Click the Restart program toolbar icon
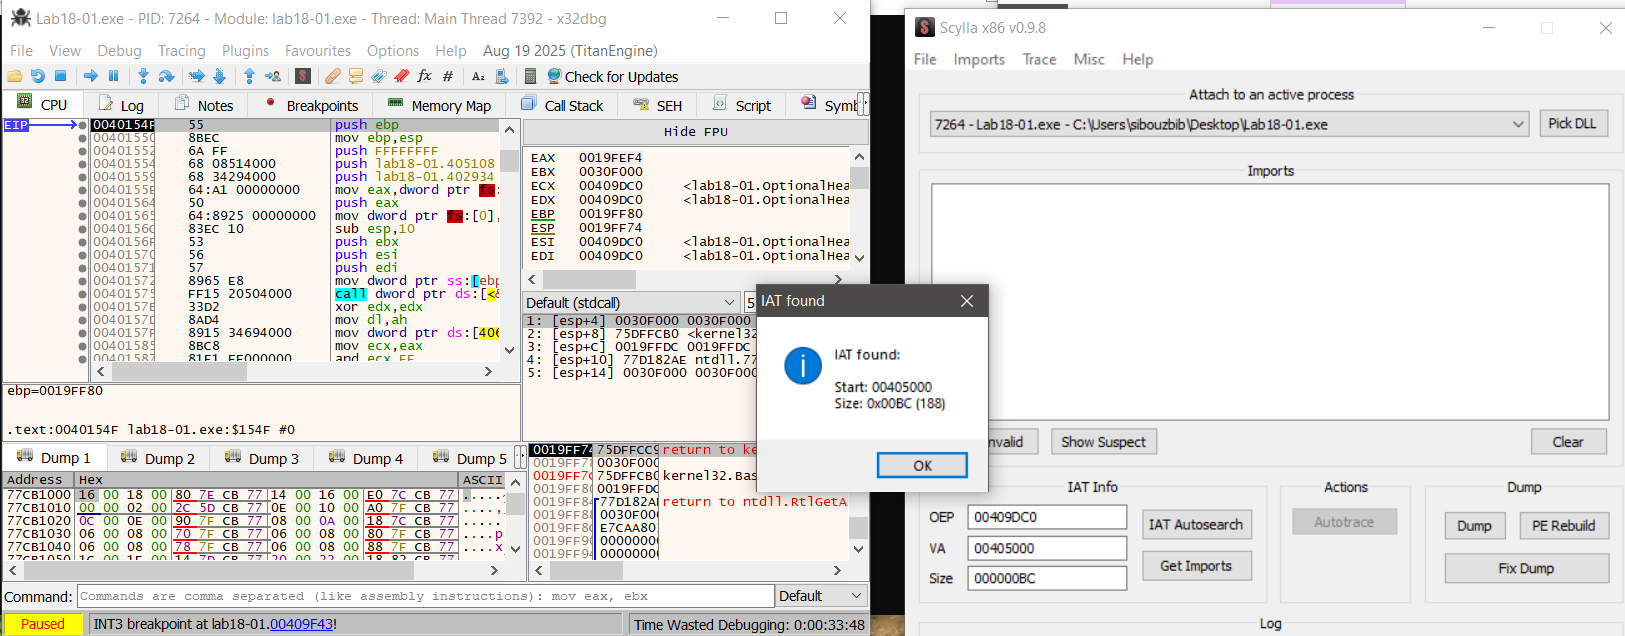The width and height of the screenshot is (1625, 636). click(x=38, y=76)
